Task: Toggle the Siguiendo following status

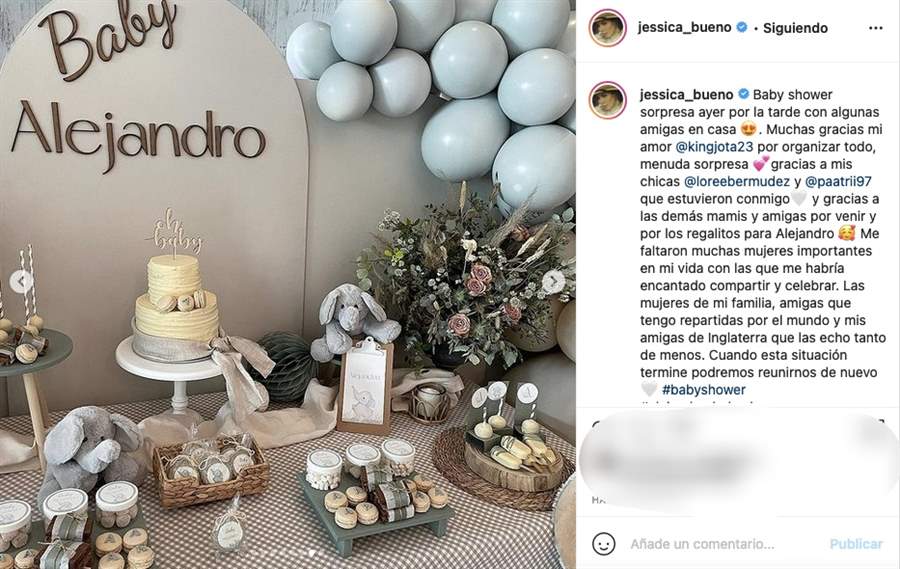Action: click(x=795, y=28)
